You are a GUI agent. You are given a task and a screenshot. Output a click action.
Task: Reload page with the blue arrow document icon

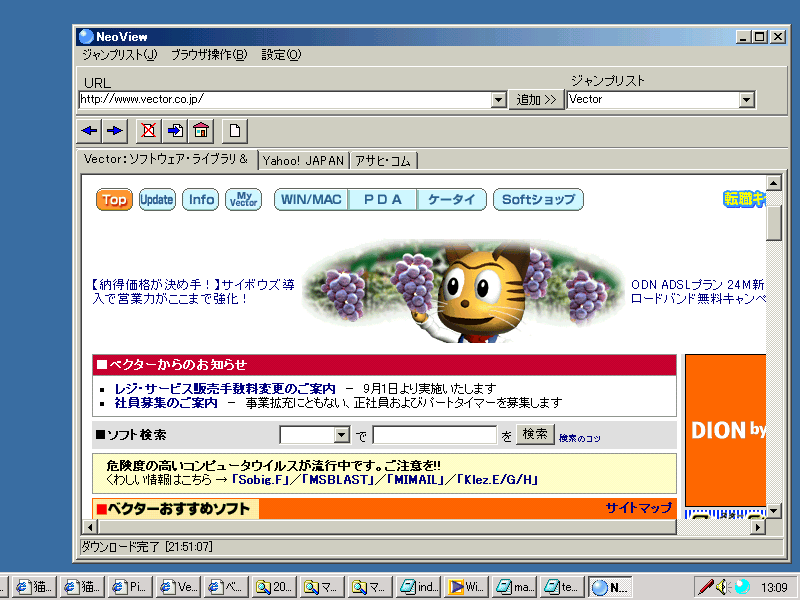175,131
